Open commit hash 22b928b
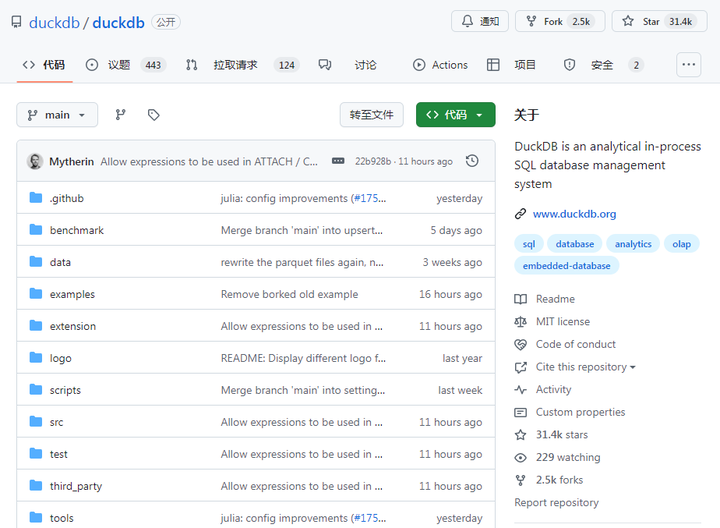 pos(373,161)
